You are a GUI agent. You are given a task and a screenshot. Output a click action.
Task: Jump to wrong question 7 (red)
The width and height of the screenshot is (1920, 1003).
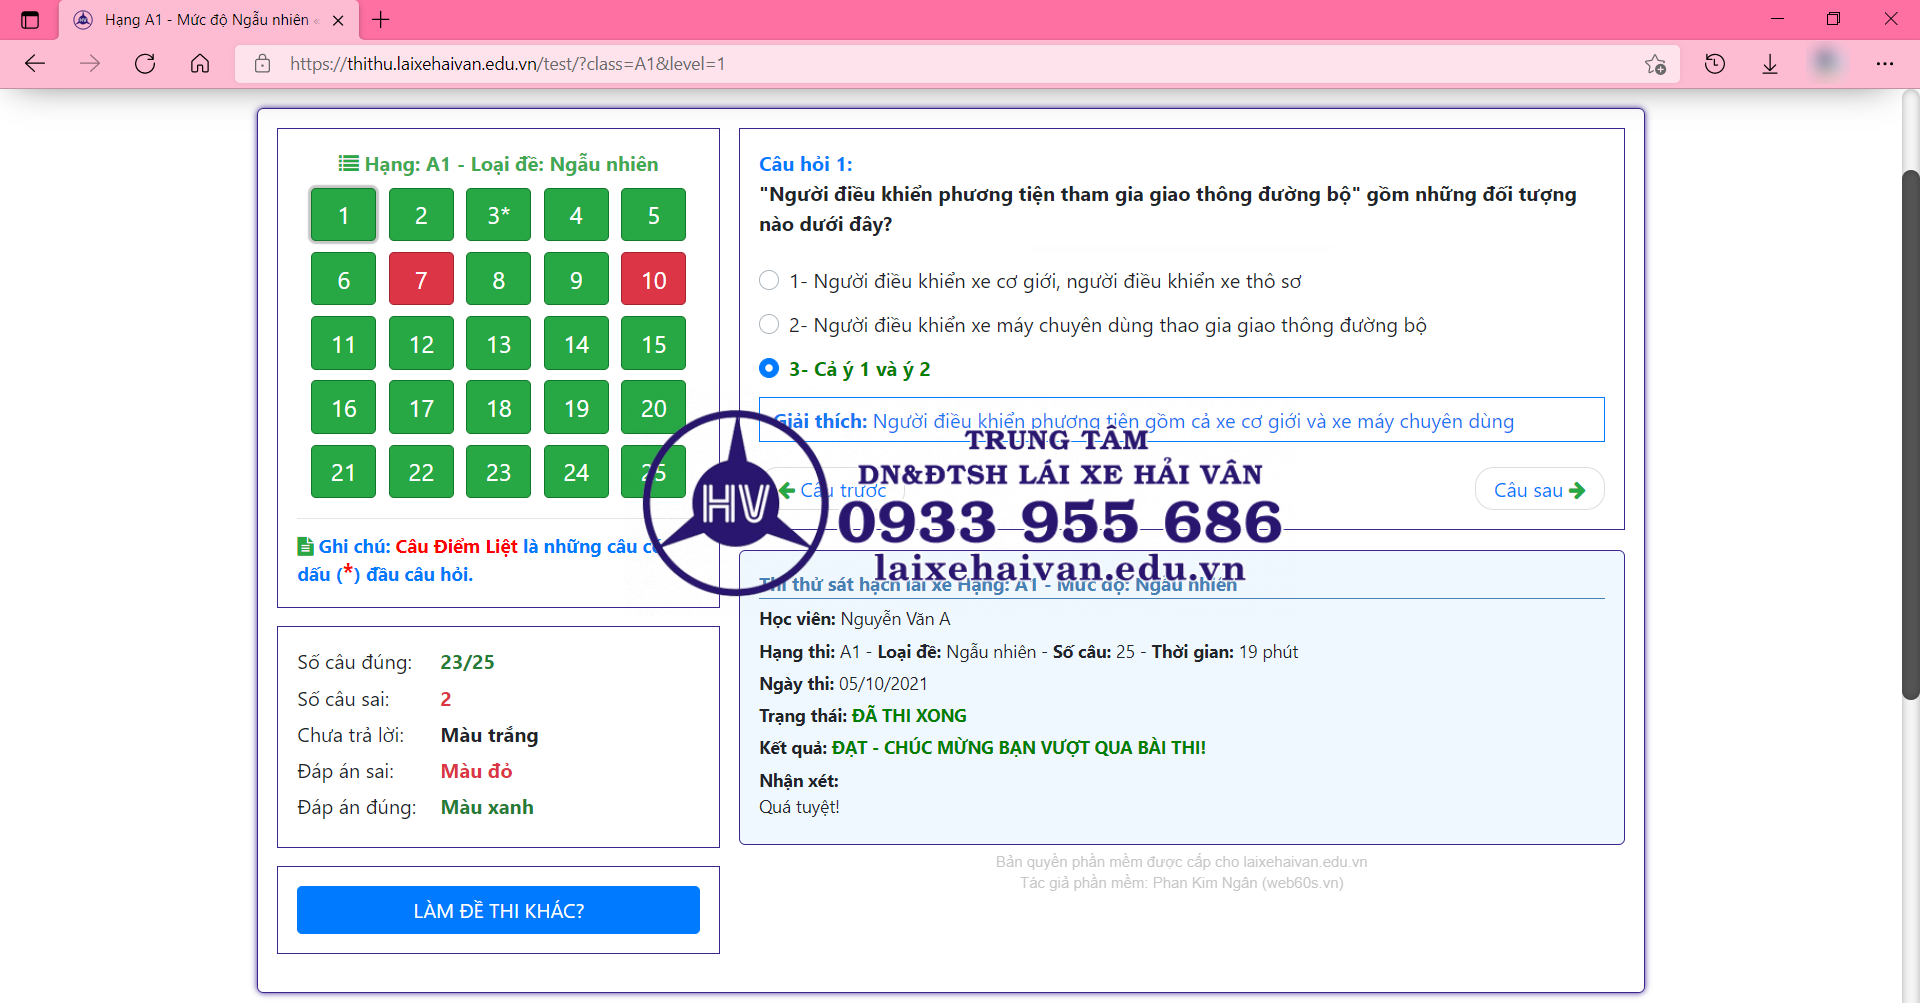point(421,280)
